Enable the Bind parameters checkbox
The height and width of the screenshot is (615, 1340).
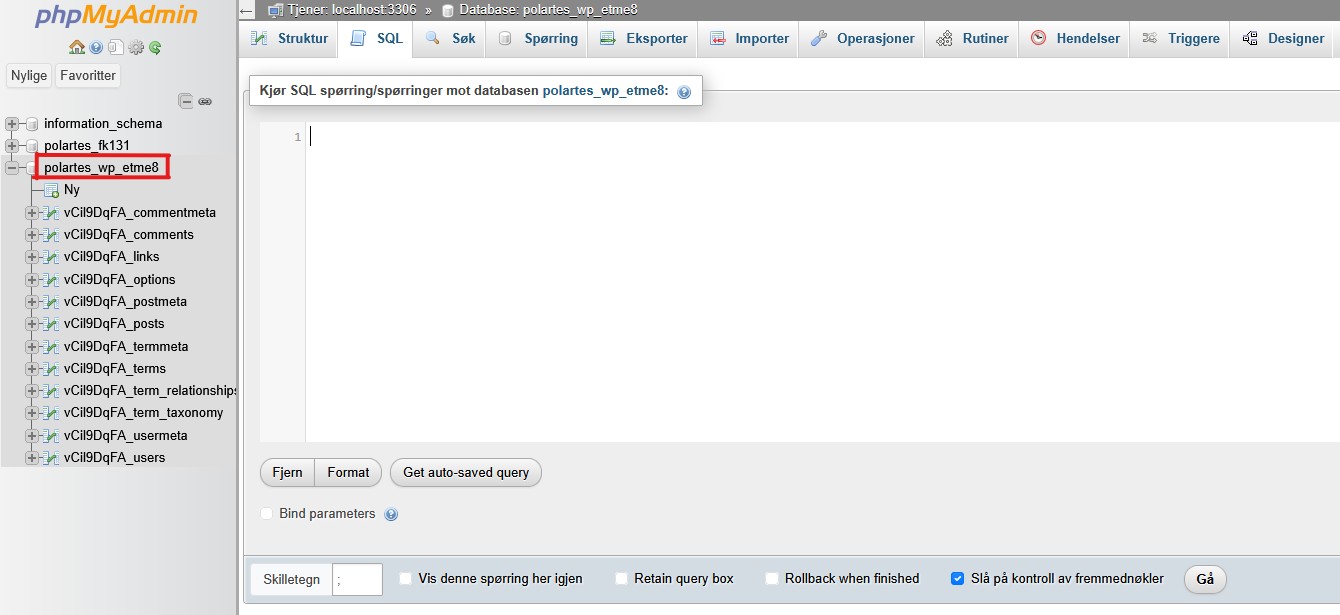(x=266, y=514)
